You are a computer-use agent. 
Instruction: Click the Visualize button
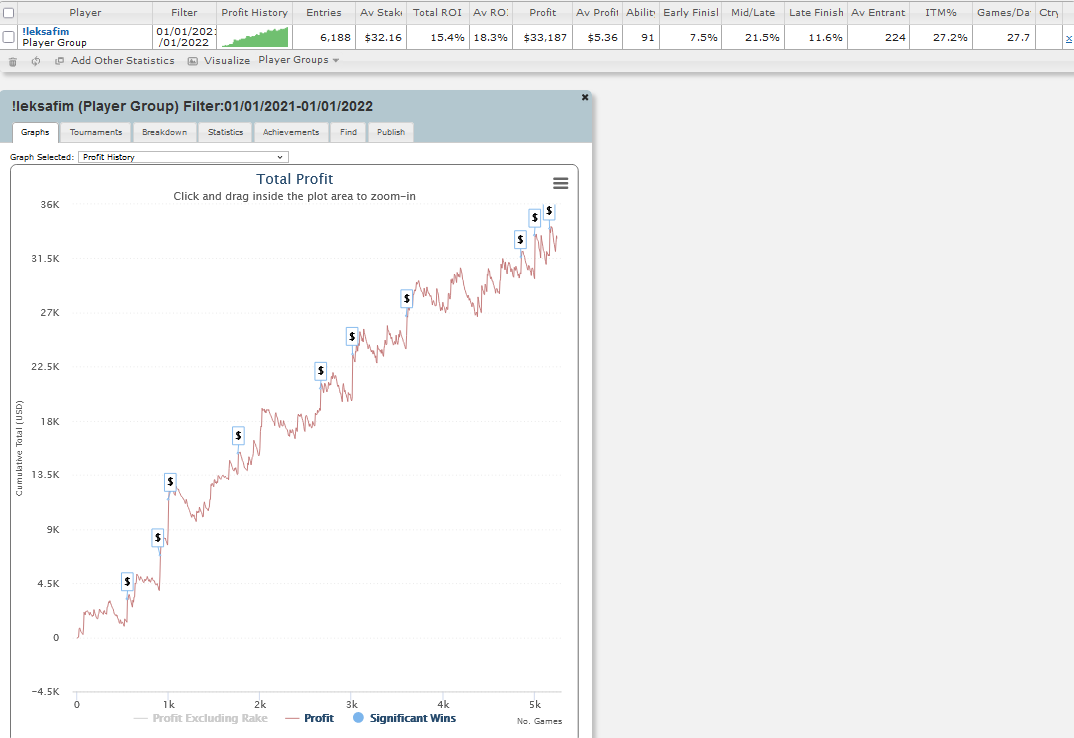click(x=227, y=61)
